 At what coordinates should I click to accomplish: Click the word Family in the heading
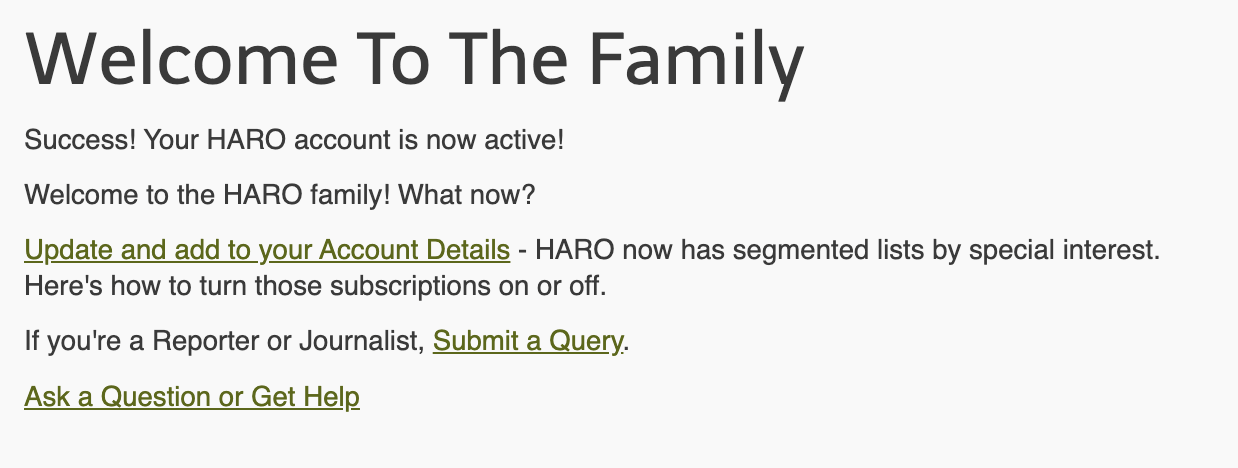point(695,59)
